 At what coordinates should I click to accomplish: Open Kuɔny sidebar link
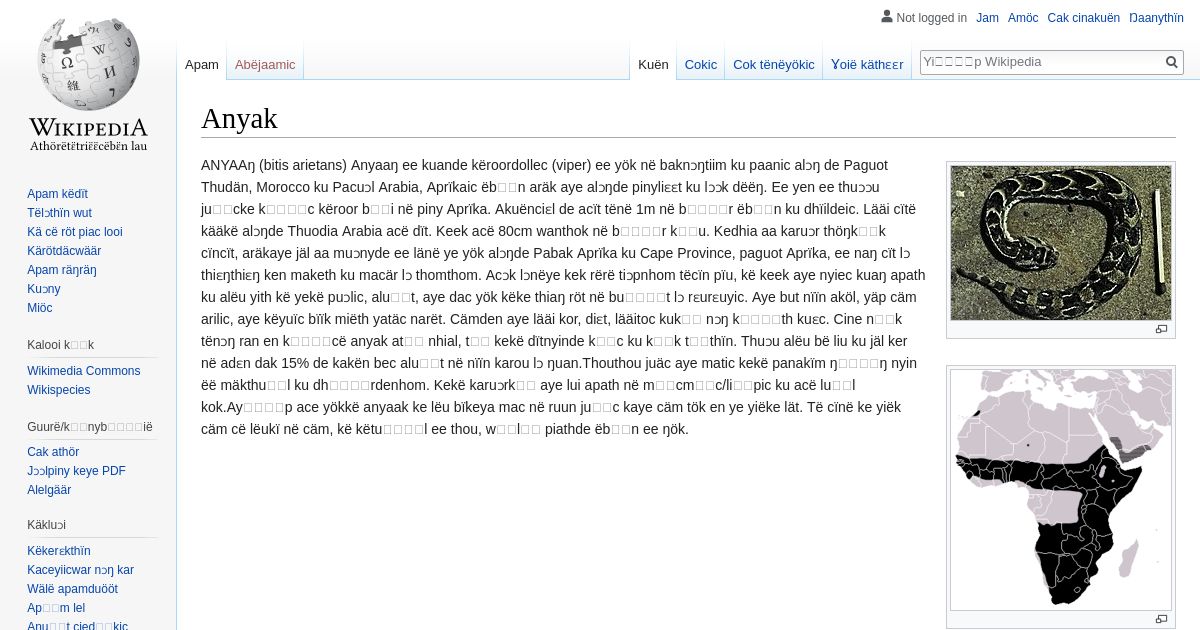[x=44, y=289]
